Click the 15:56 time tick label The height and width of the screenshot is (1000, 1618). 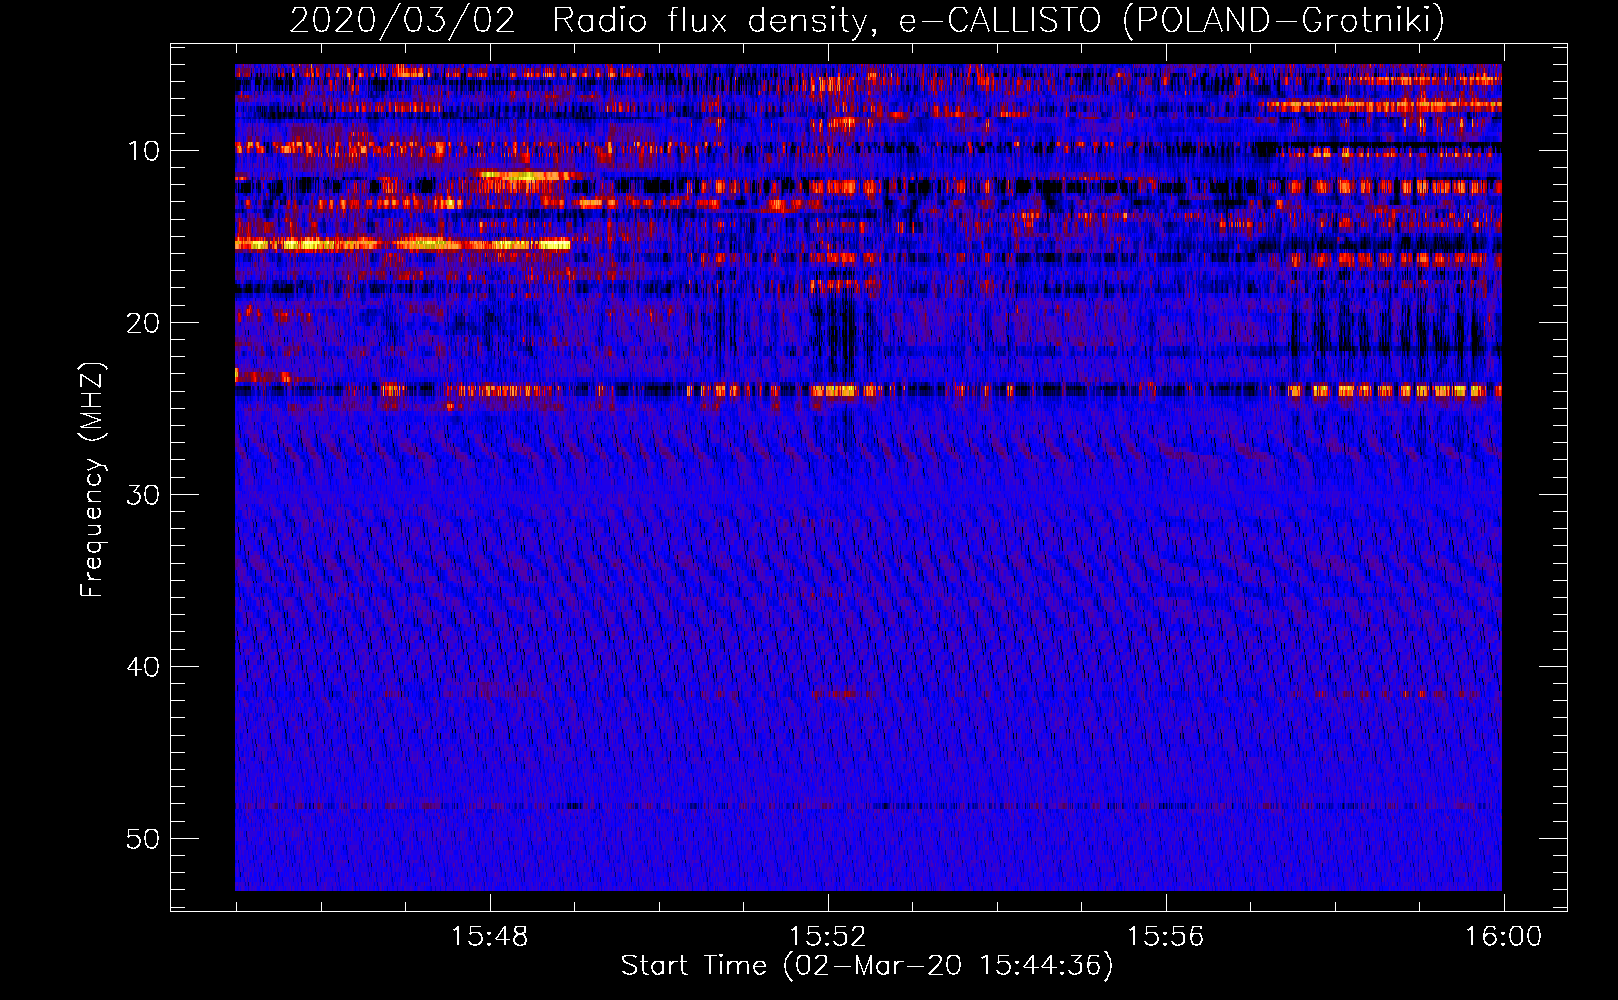click(1165, 937)
